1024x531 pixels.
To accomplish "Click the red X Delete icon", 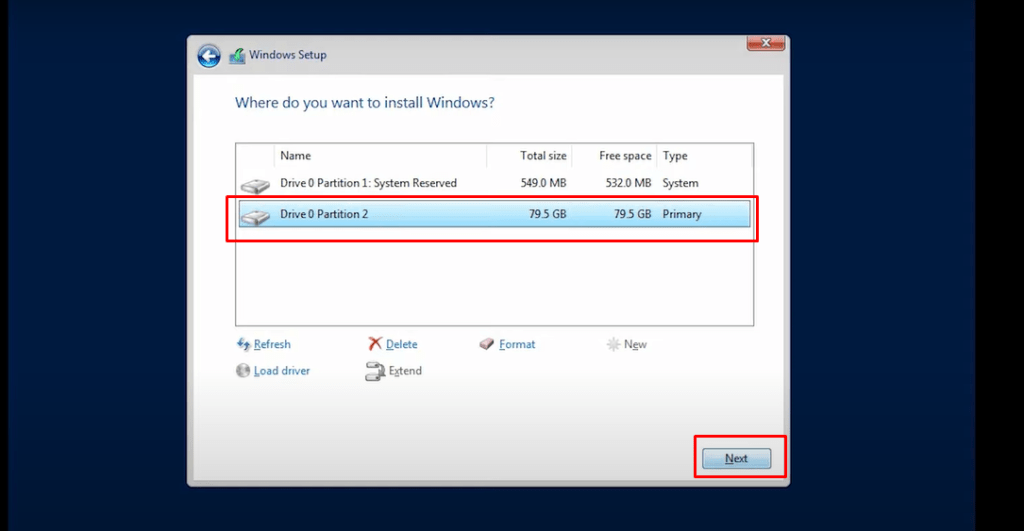I will pos(375,344).
